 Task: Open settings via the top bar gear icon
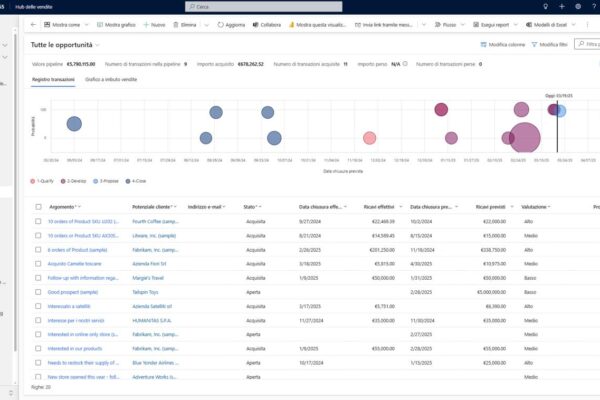coord(578,7)
